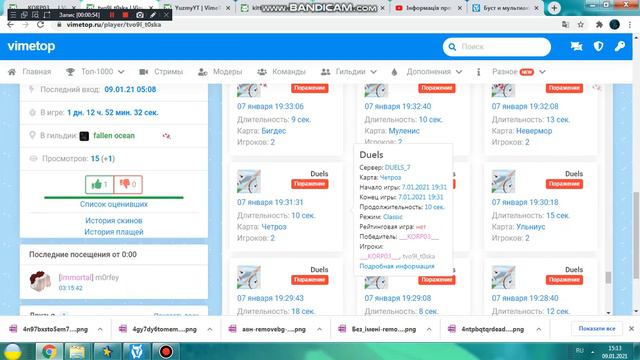
Task: Expand the Дополнения dropdown menu
Action: [x=427, y=72]
